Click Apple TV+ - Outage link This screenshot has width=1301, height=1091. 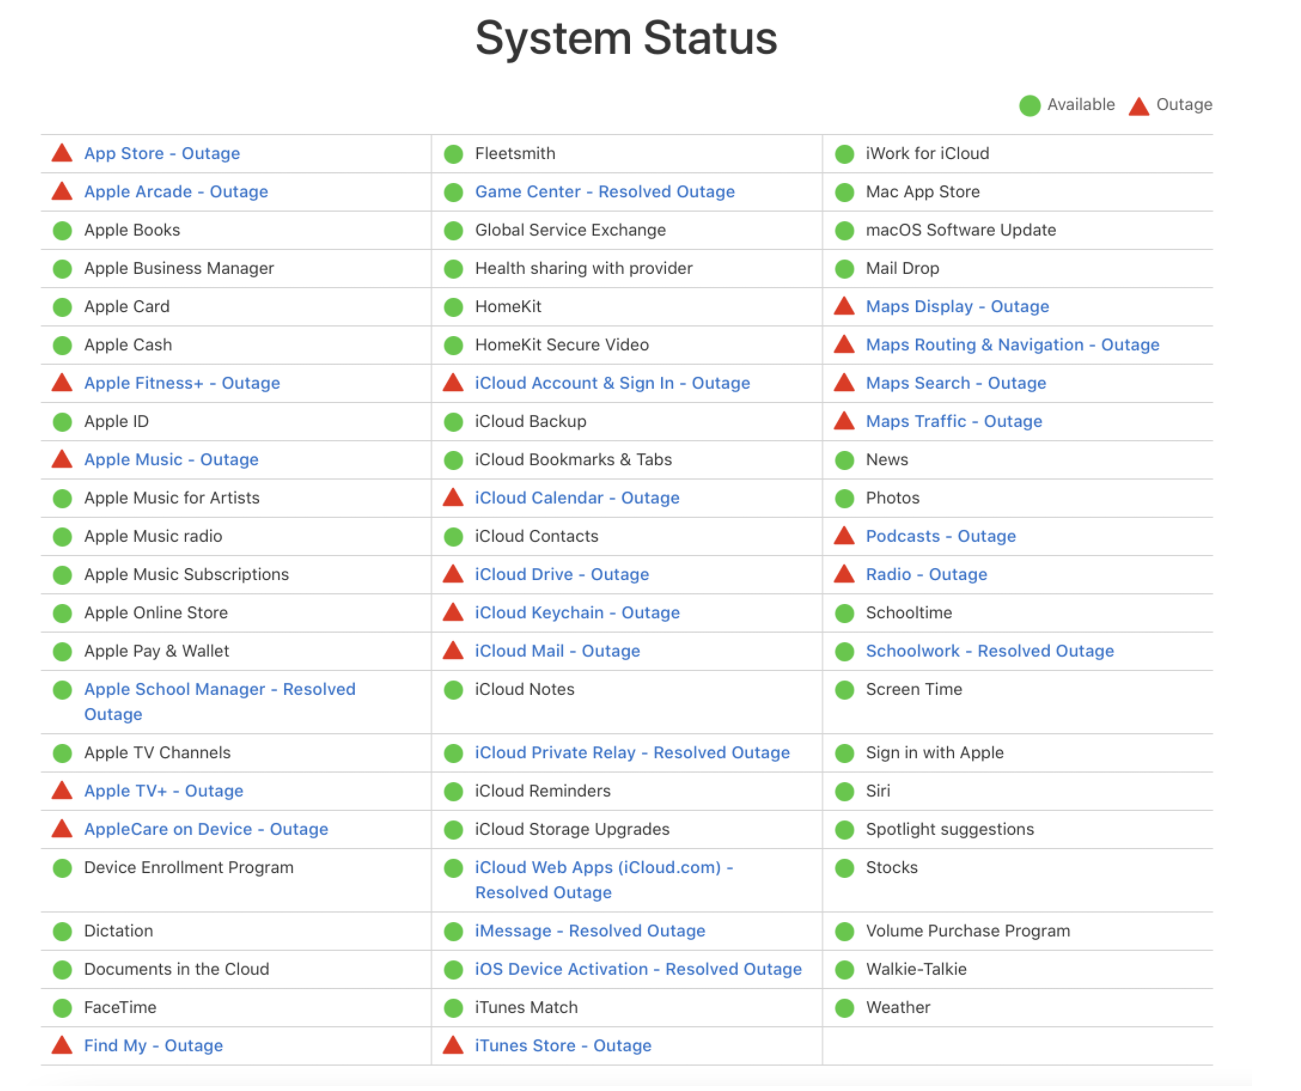pyautogui.click(x=164, y=791)
